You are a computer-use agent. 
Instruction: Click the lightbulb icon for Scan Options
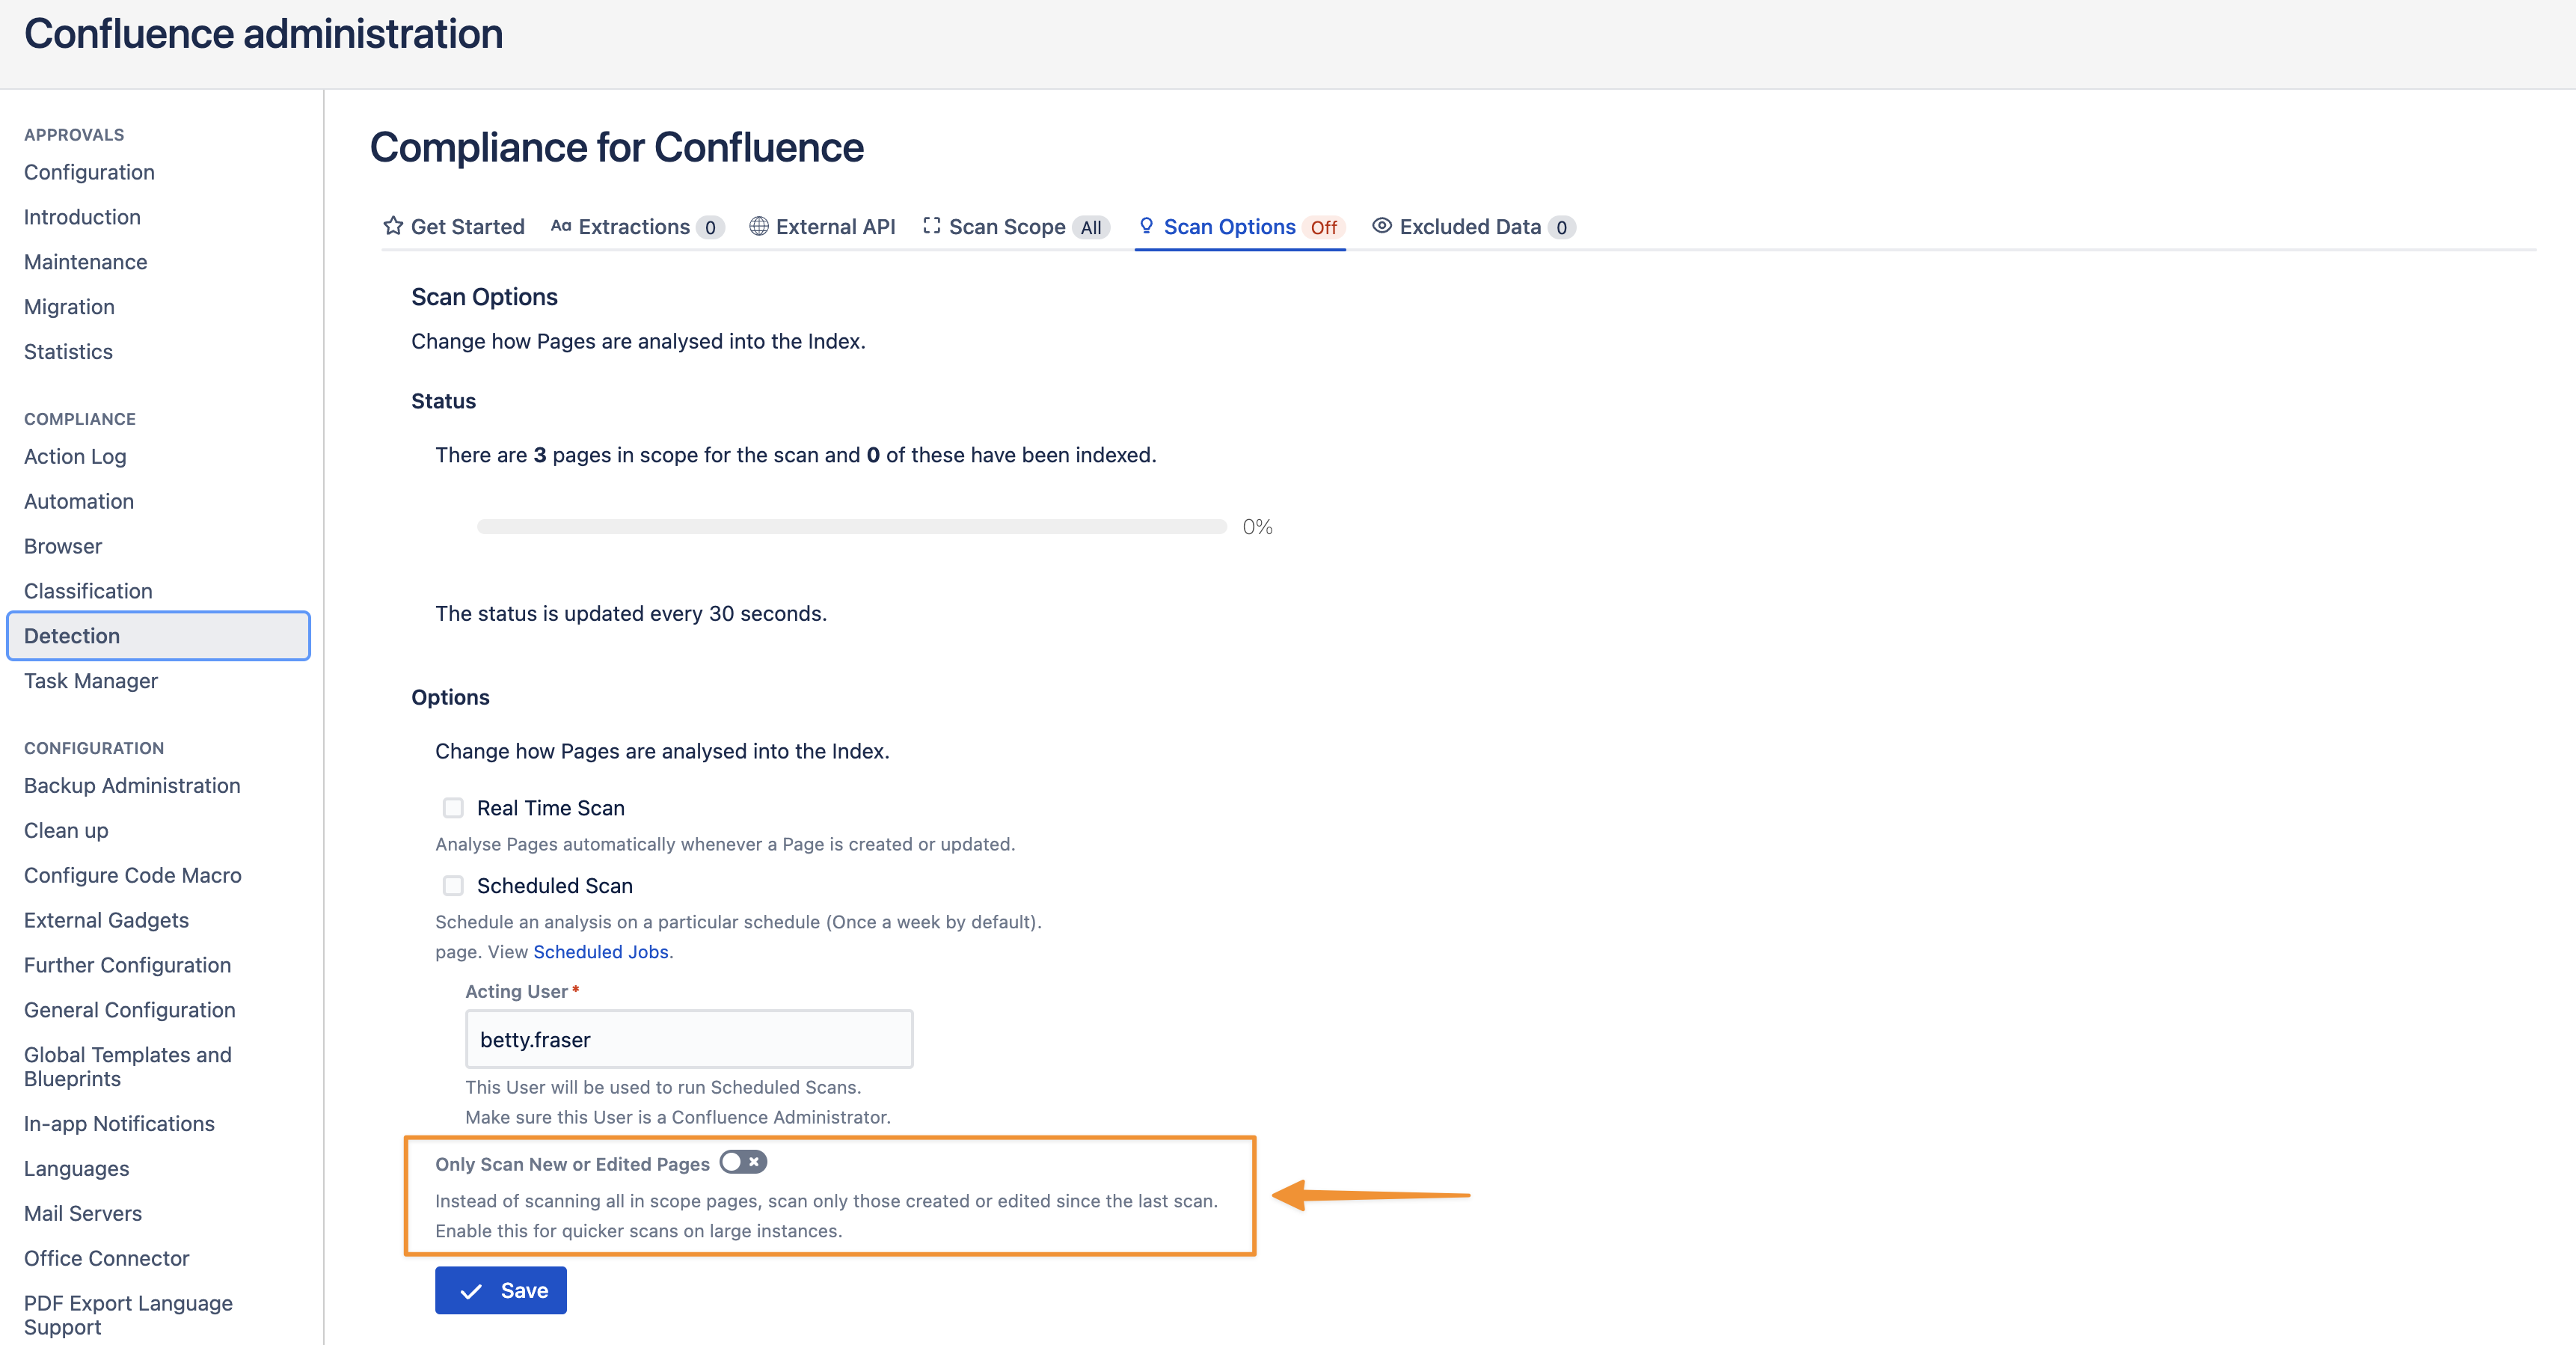pos(1146,226)
